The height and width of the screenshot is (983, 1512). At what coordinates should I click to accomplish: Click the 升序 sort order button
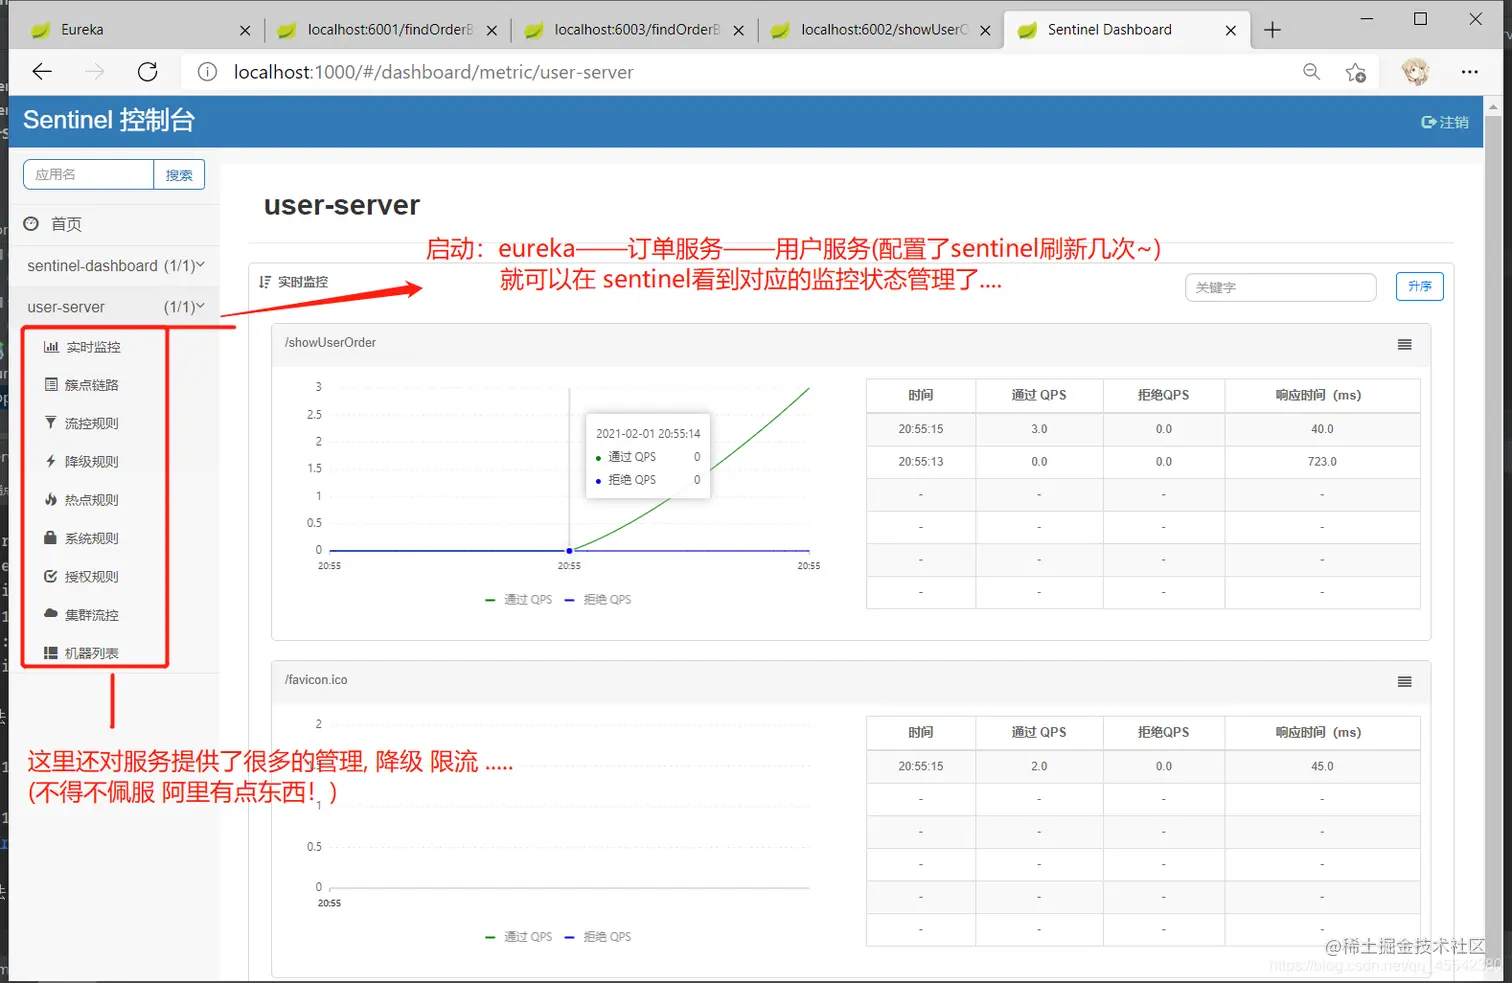pyautogui.click(x=1419, y=287)
